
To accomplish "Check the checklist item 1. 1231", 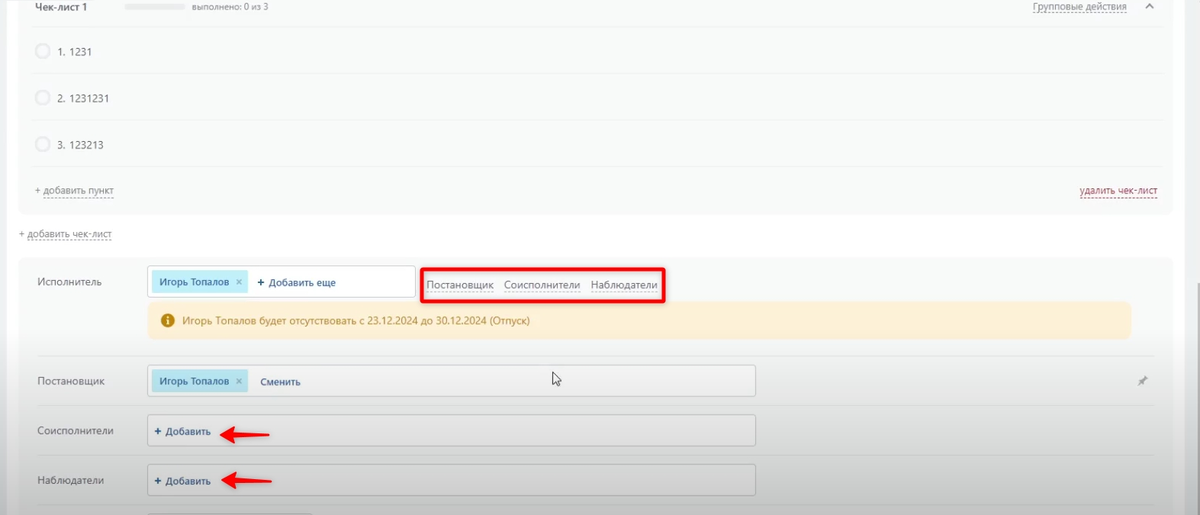I will [x=42, y=51].
